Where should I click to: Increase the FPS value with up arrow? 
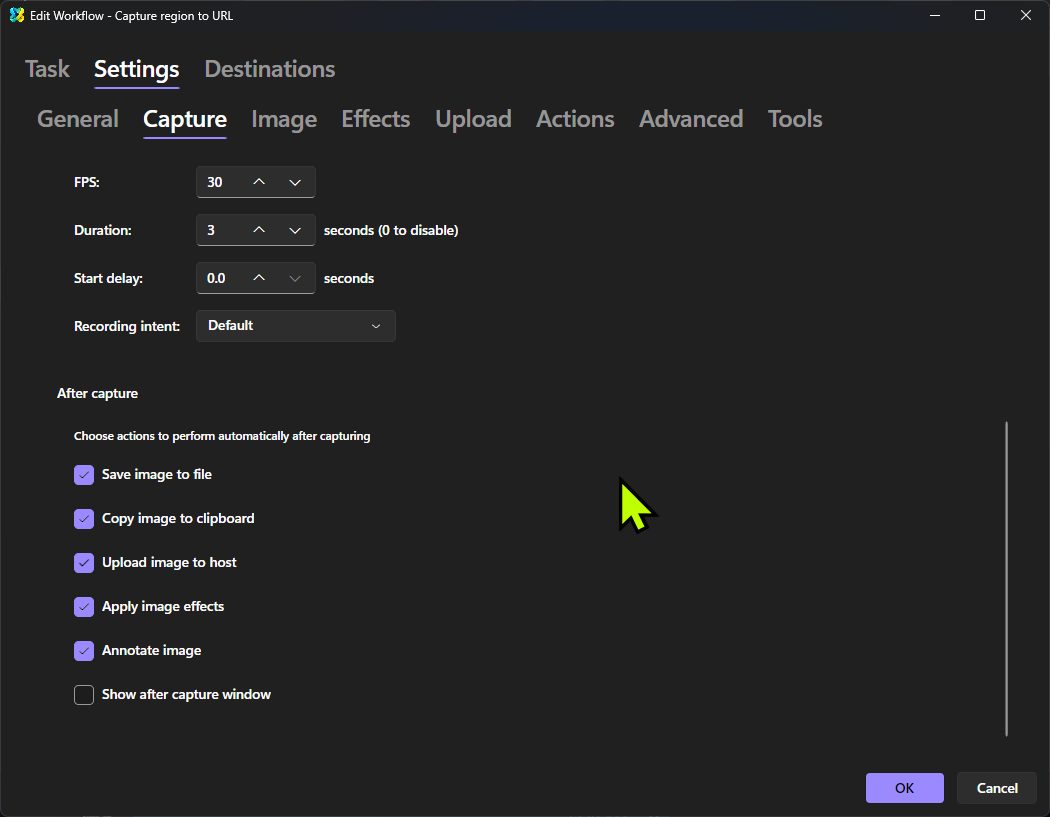(259, 182)
